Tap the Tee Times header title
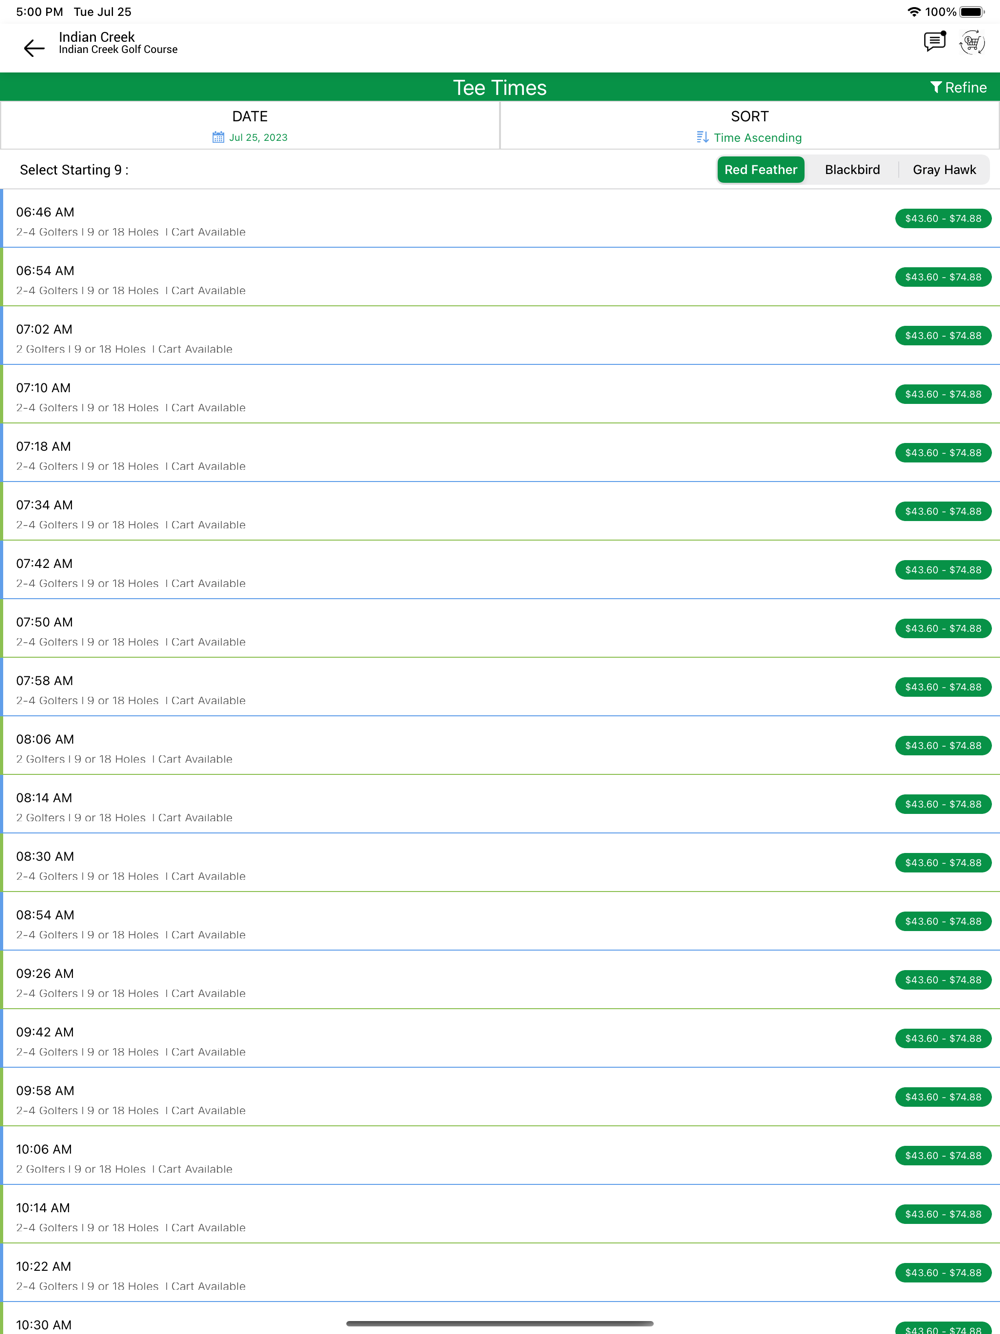 pos(500,88)
